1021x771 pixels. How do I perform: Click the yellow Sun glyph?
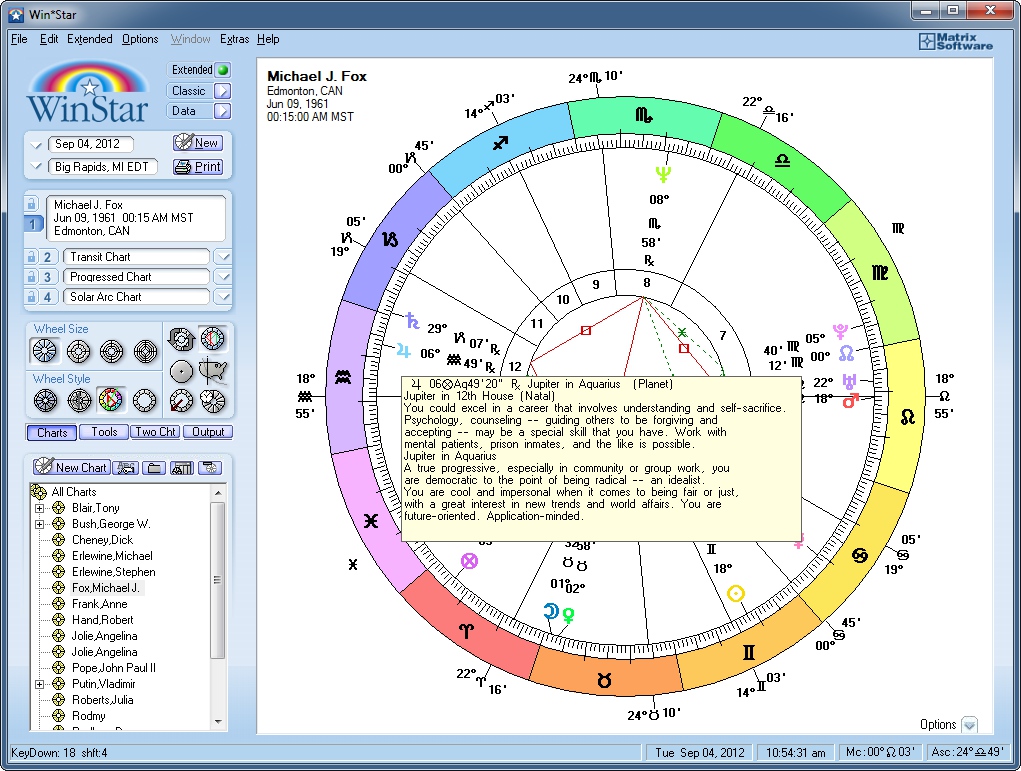(736, 593)
